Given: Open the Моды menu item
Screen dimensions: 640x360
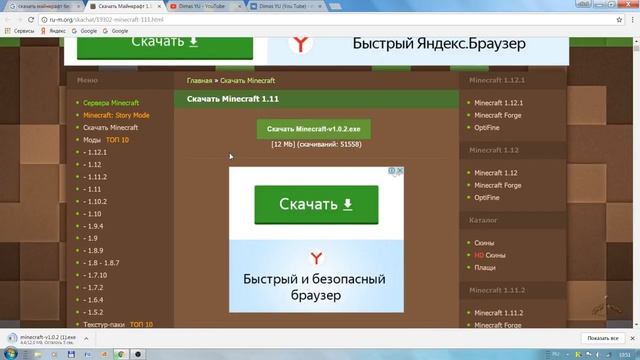Looking at the screenshot, I should pyautogui.click(x=92, y=140).
